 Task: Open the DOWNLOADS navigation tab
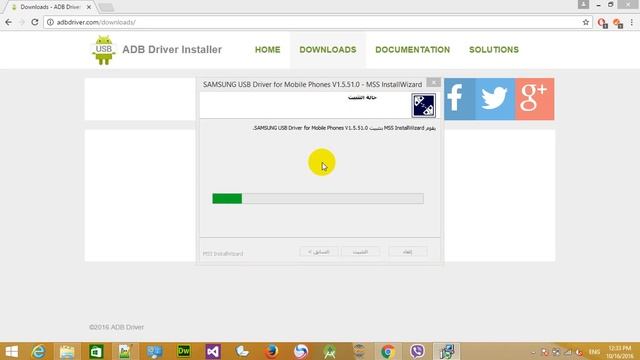click(x=328, y=50)
